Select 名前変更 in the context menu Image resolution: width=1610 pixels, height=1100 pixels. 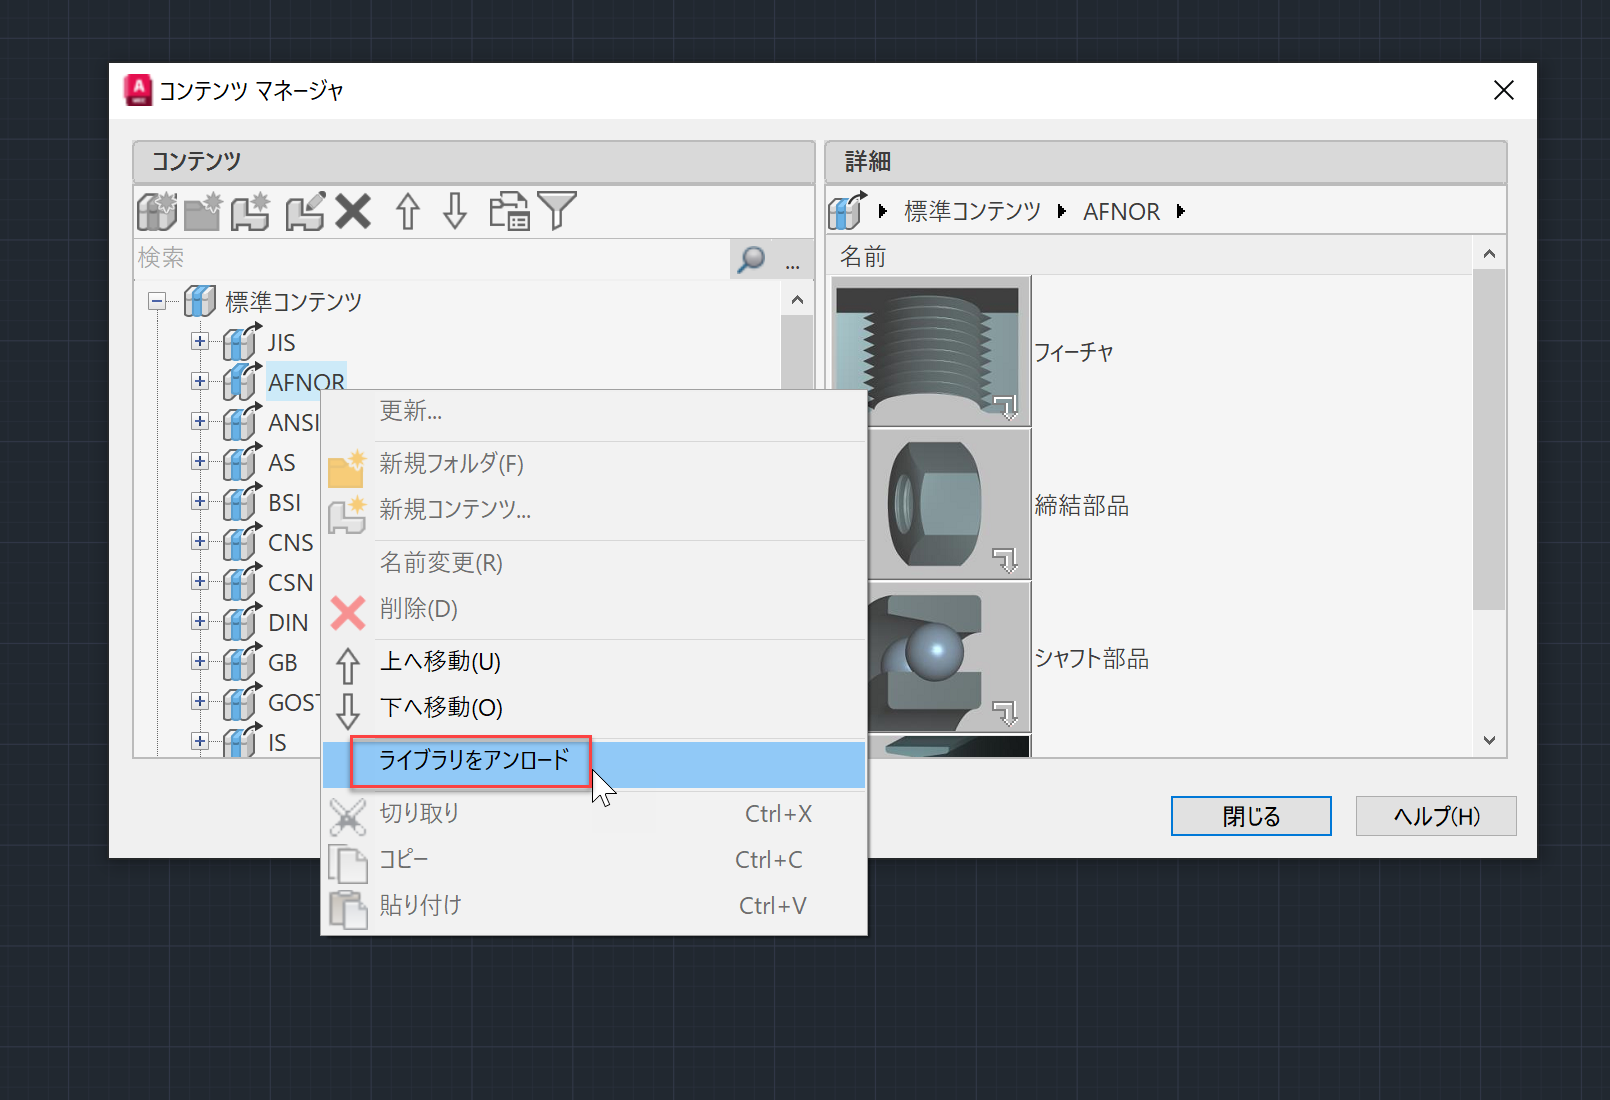441,562
